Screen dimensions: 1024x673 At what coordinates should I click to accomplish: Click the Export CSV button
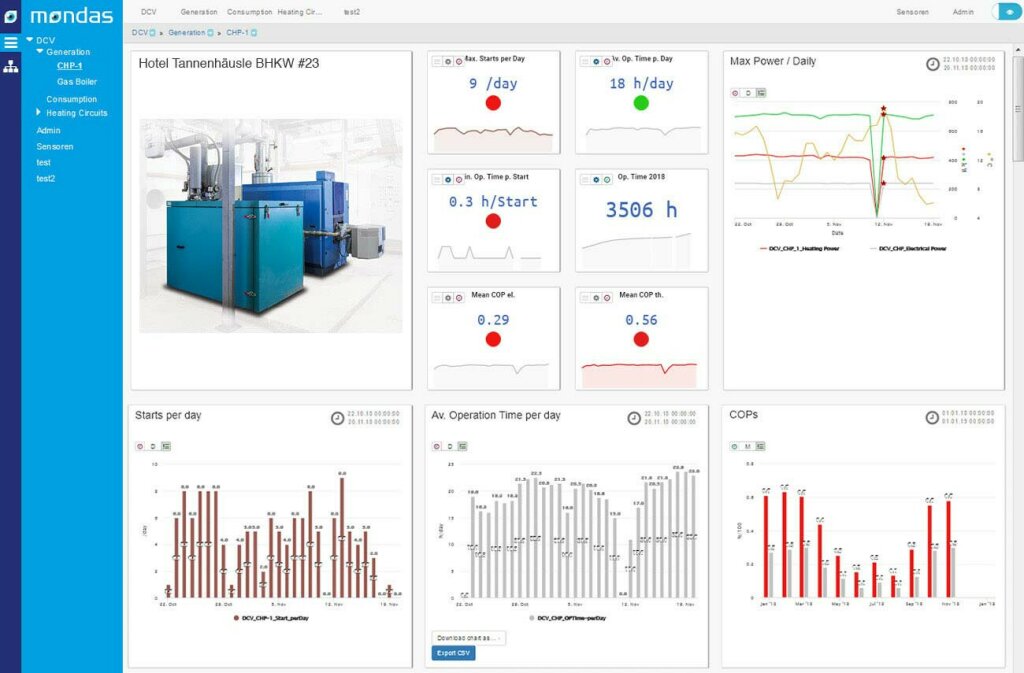click(453, 653)
